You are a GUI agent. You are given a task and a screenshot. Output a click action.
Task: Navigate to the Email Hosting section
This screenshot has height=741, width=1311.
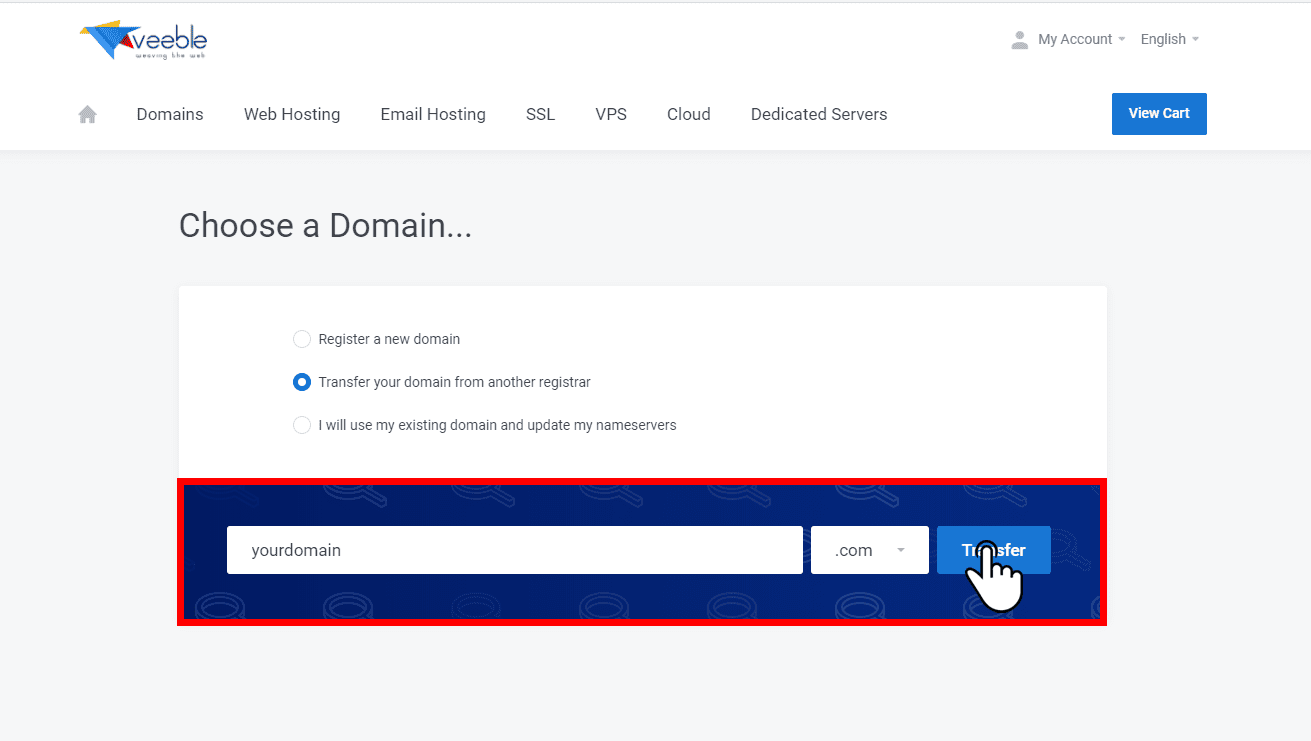(x=432, y=114)
